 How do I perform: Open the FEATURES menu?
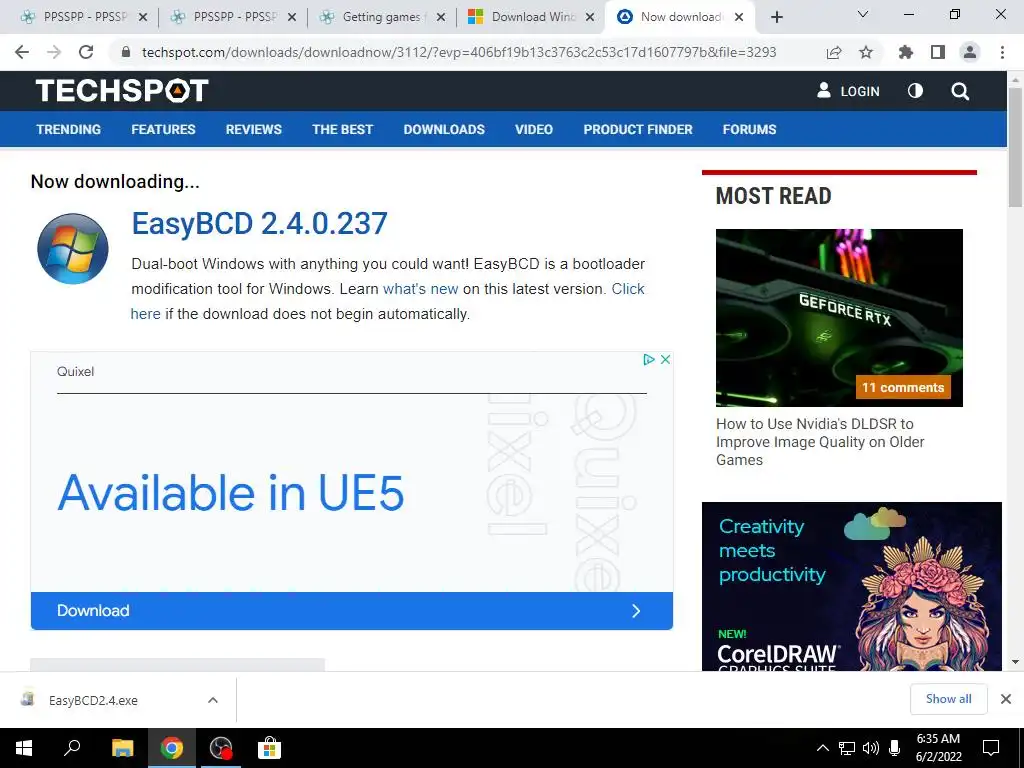click(x=163, y=129)
